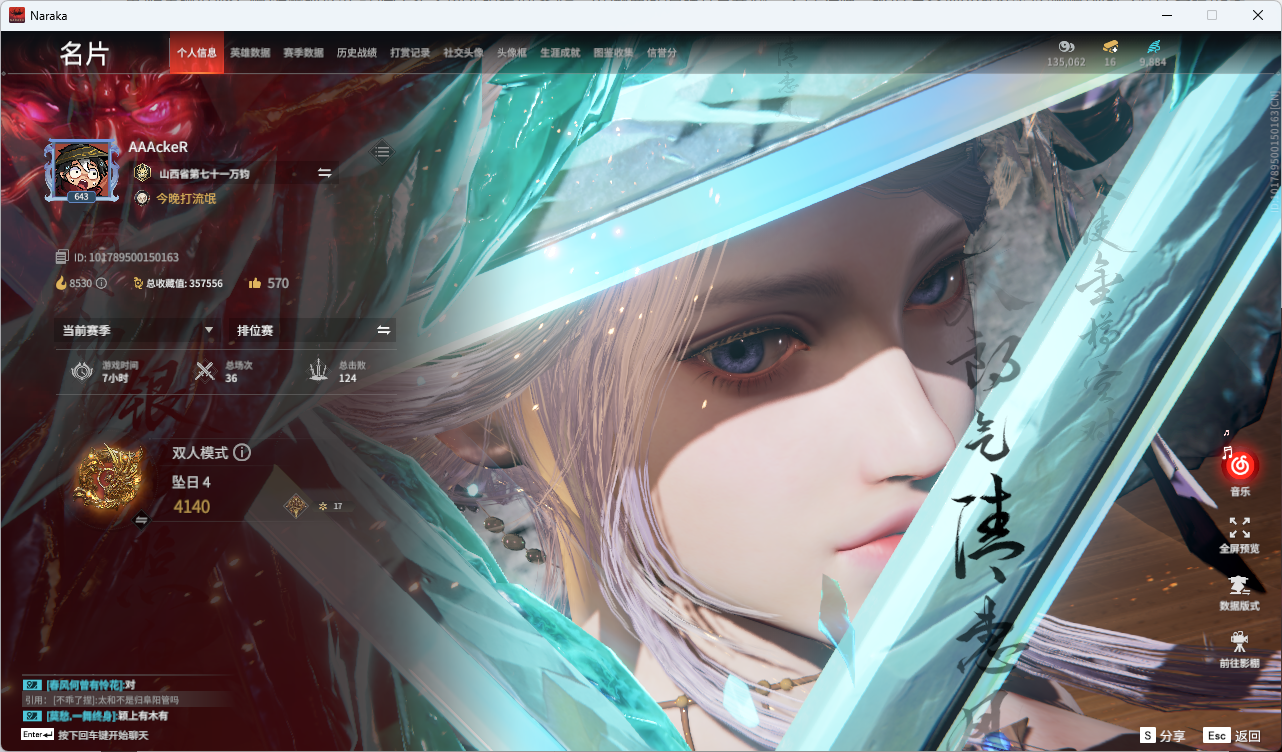Click the AAAckeR player name
1282x752 pixels.
click(158, 147)
